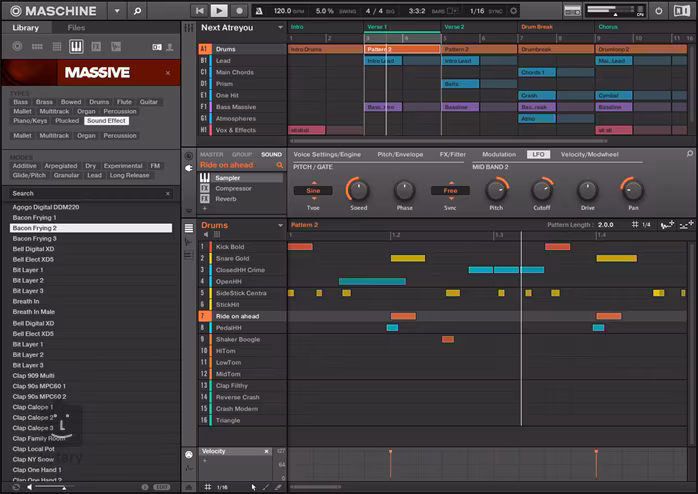Click the Pattern Length 2.0.0 value

pyautogui.click(x=605, y=225)
